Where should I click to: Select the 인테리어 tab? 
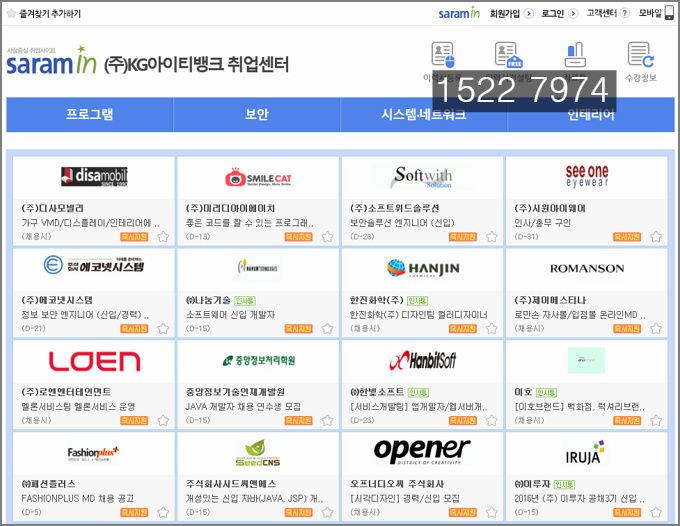(x=591, y=114)
